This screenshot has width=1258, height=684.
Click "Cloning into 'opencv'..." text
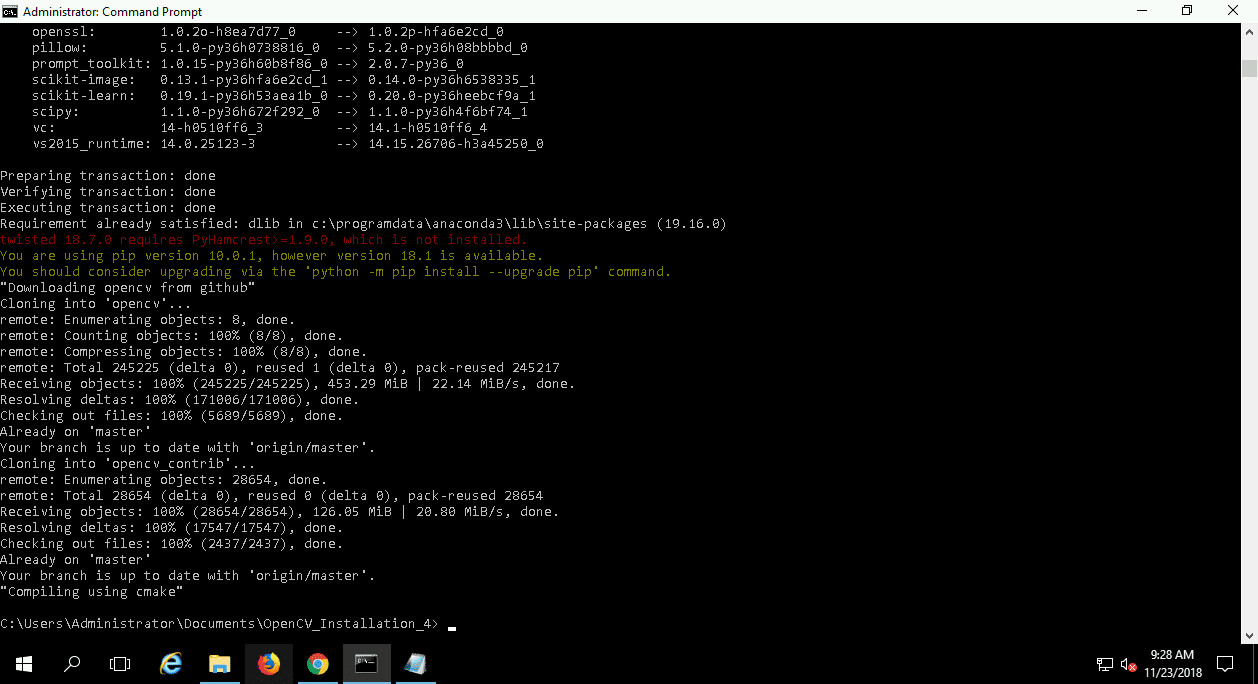pyautogui.click(x=96, y=304)
